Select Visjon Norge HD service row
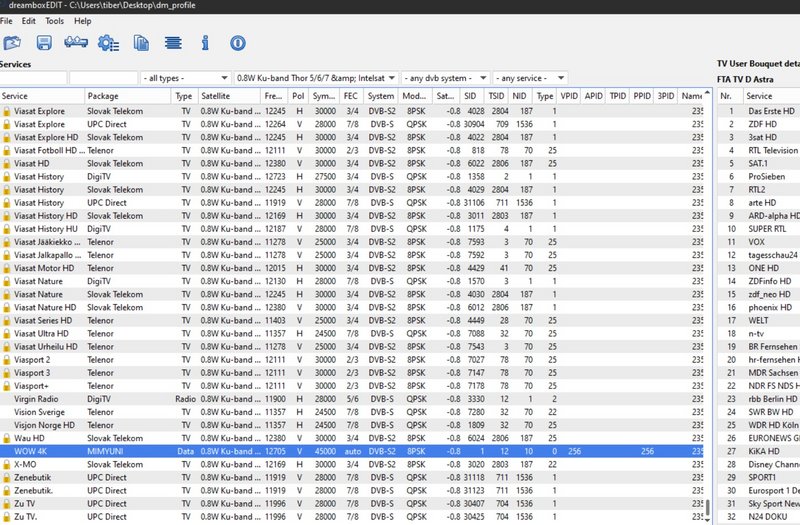Viewport: 800px width, 525px height. click(x=352, y=426)
